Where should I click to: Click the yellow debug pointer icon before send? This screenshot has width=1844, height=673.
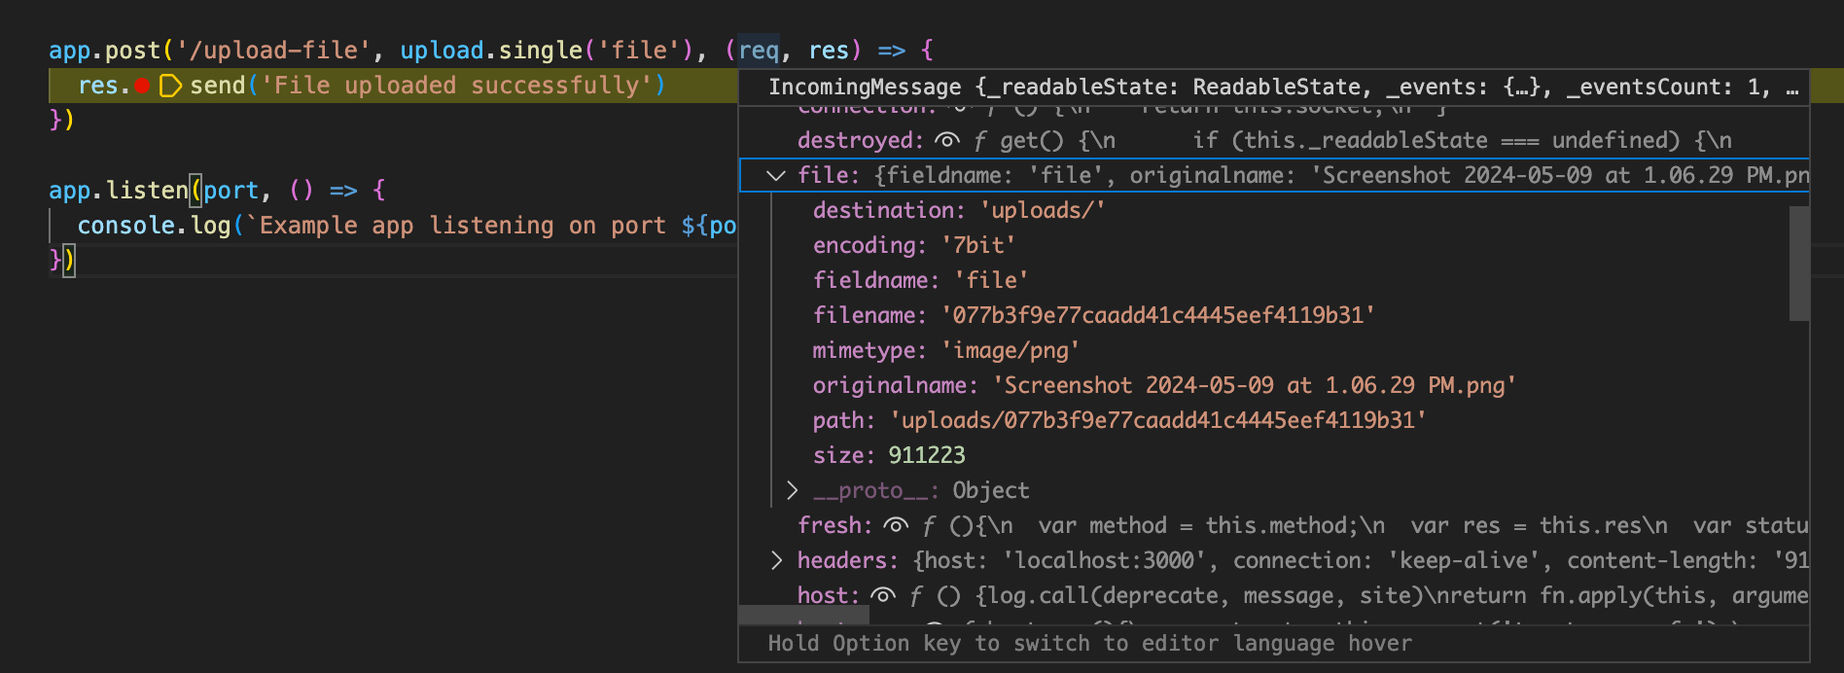pyautogui.click(x=171, y=86)
